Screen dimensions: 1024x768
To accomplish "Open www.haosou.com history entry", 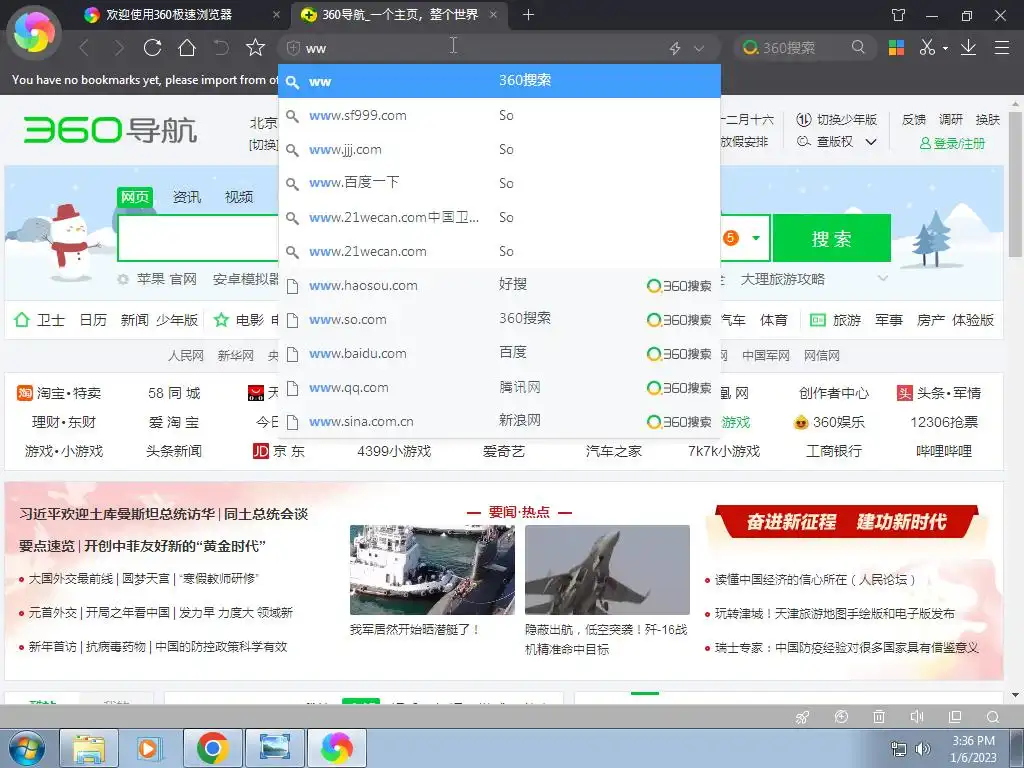I will [x=500, y=285].
